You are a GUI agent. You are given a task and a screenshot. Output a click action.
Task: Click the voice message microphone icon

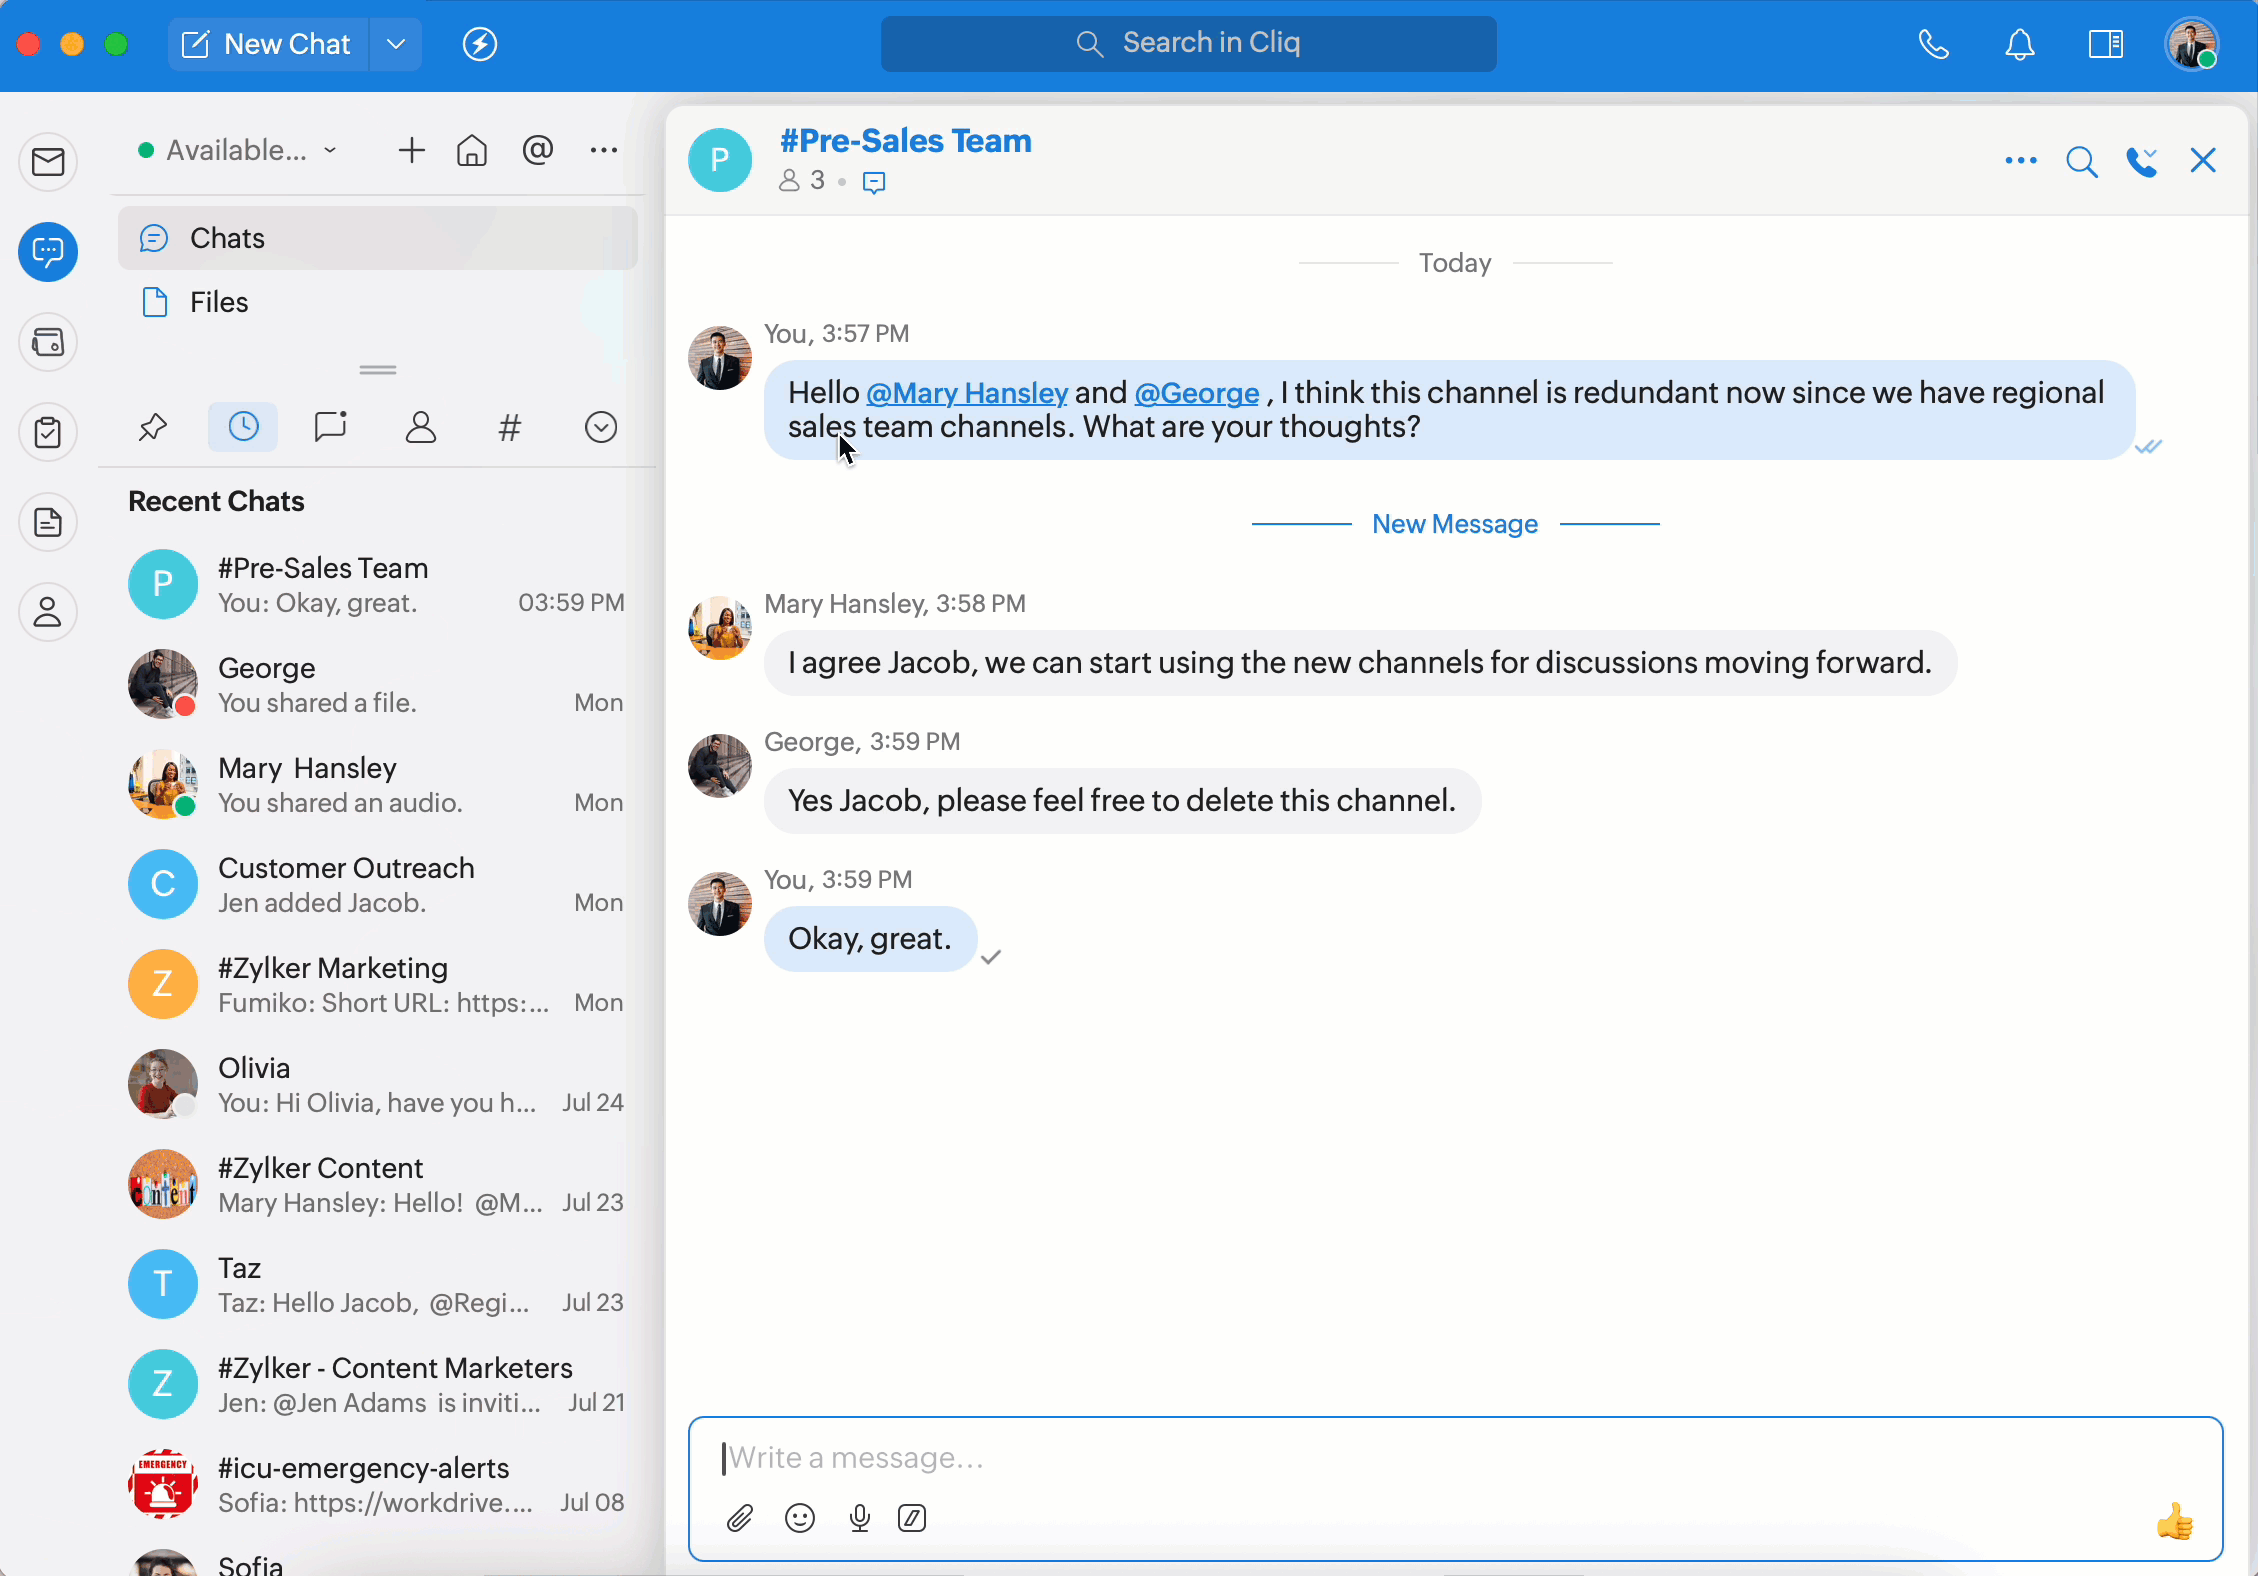pos(859,1518)
